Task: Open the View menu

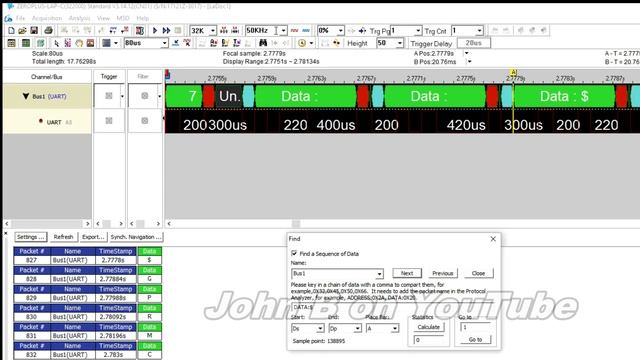Action: [103, 18]
